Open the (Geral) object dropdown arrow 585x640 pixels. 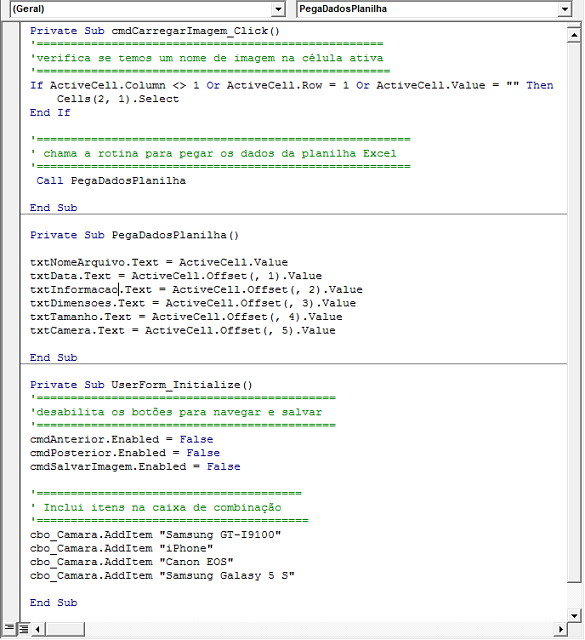(x=278, y=9)
